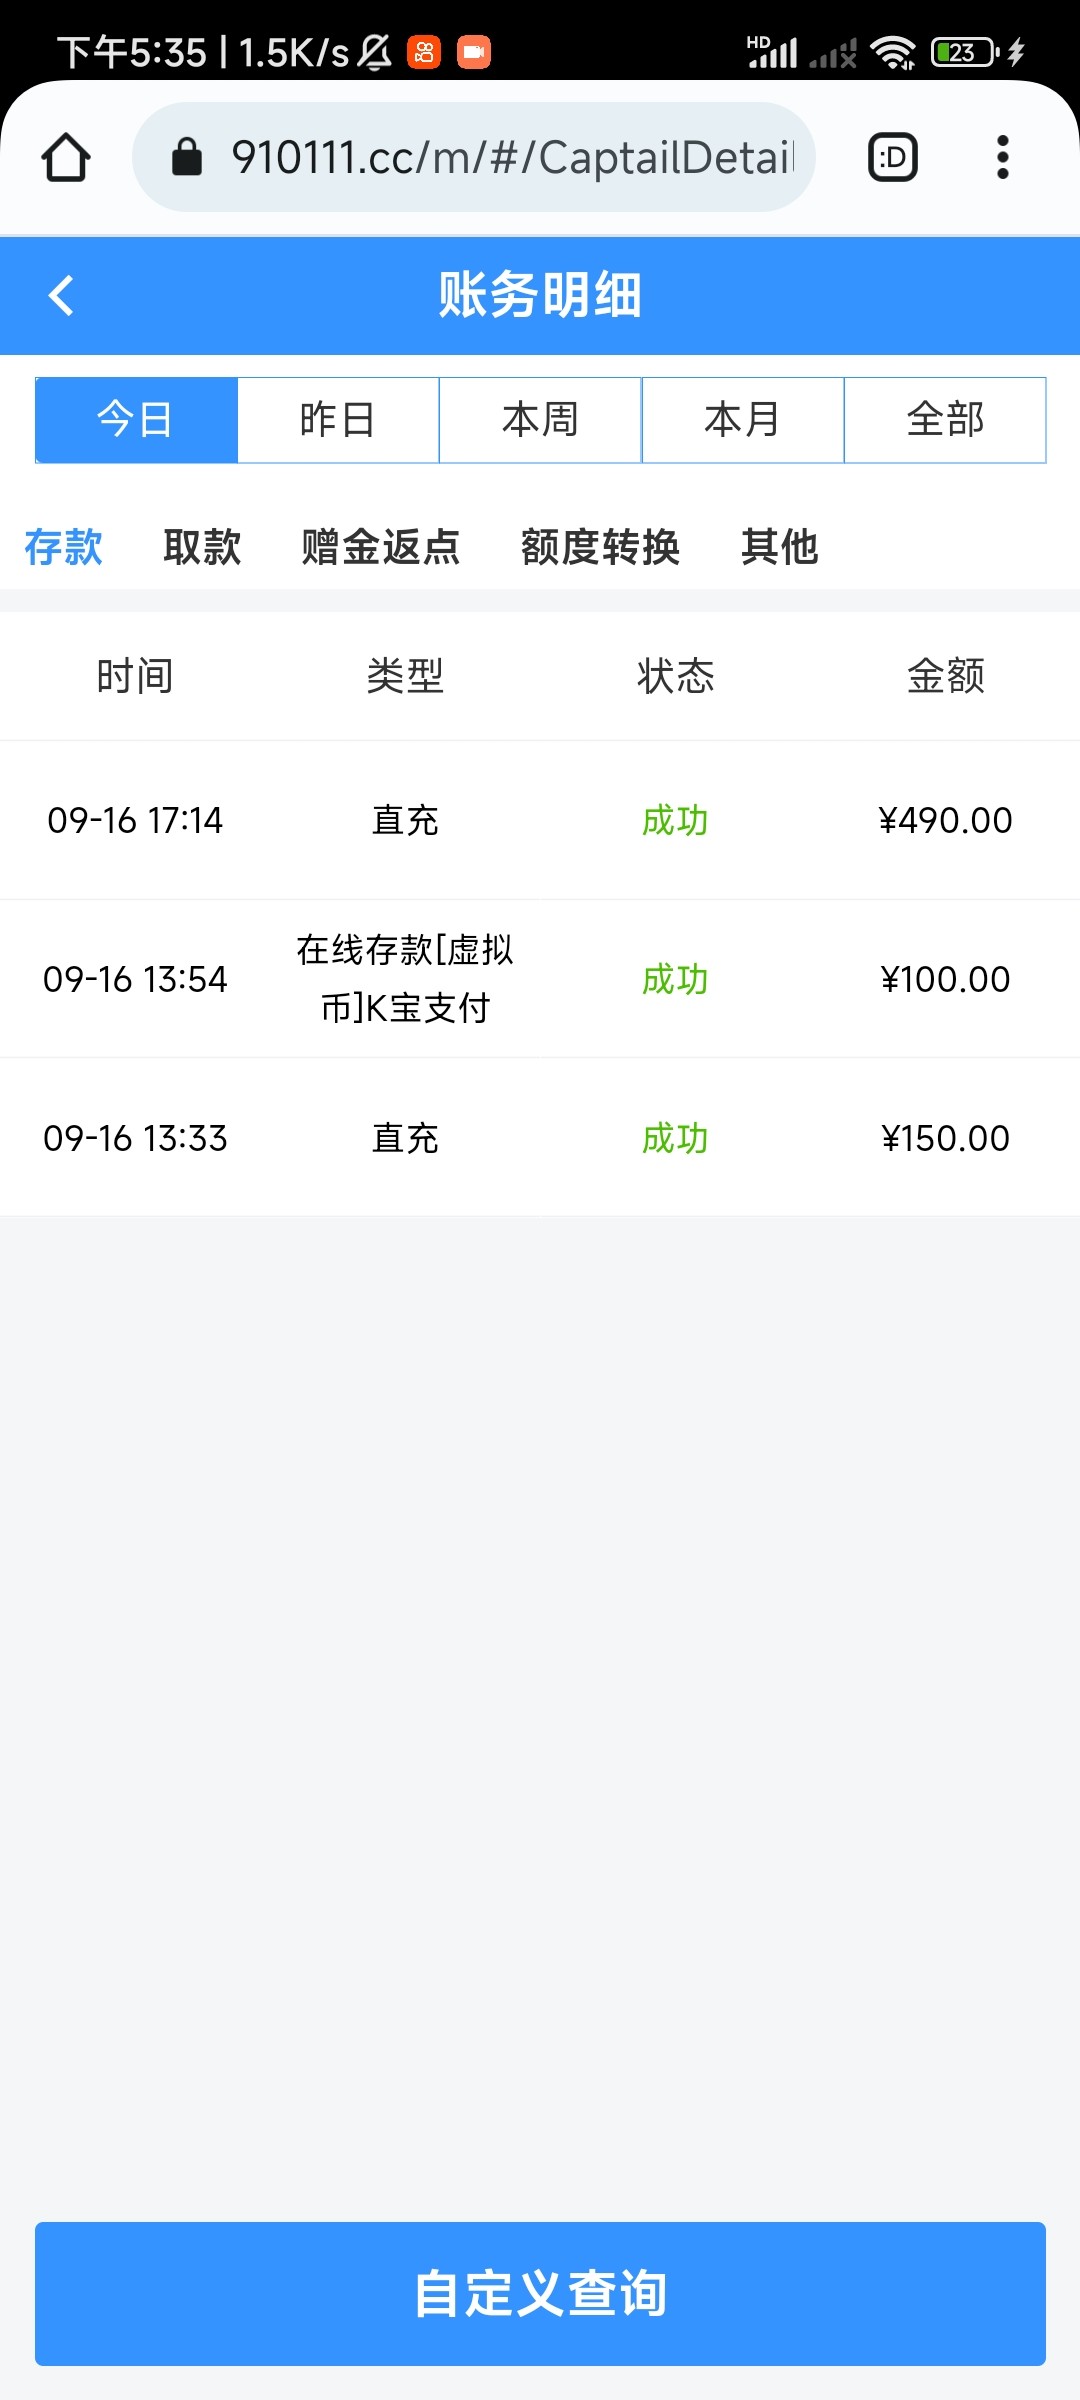The image size is (1080, 2400).
Task: Open the 额度转换 tab
Action: [600, 547]
